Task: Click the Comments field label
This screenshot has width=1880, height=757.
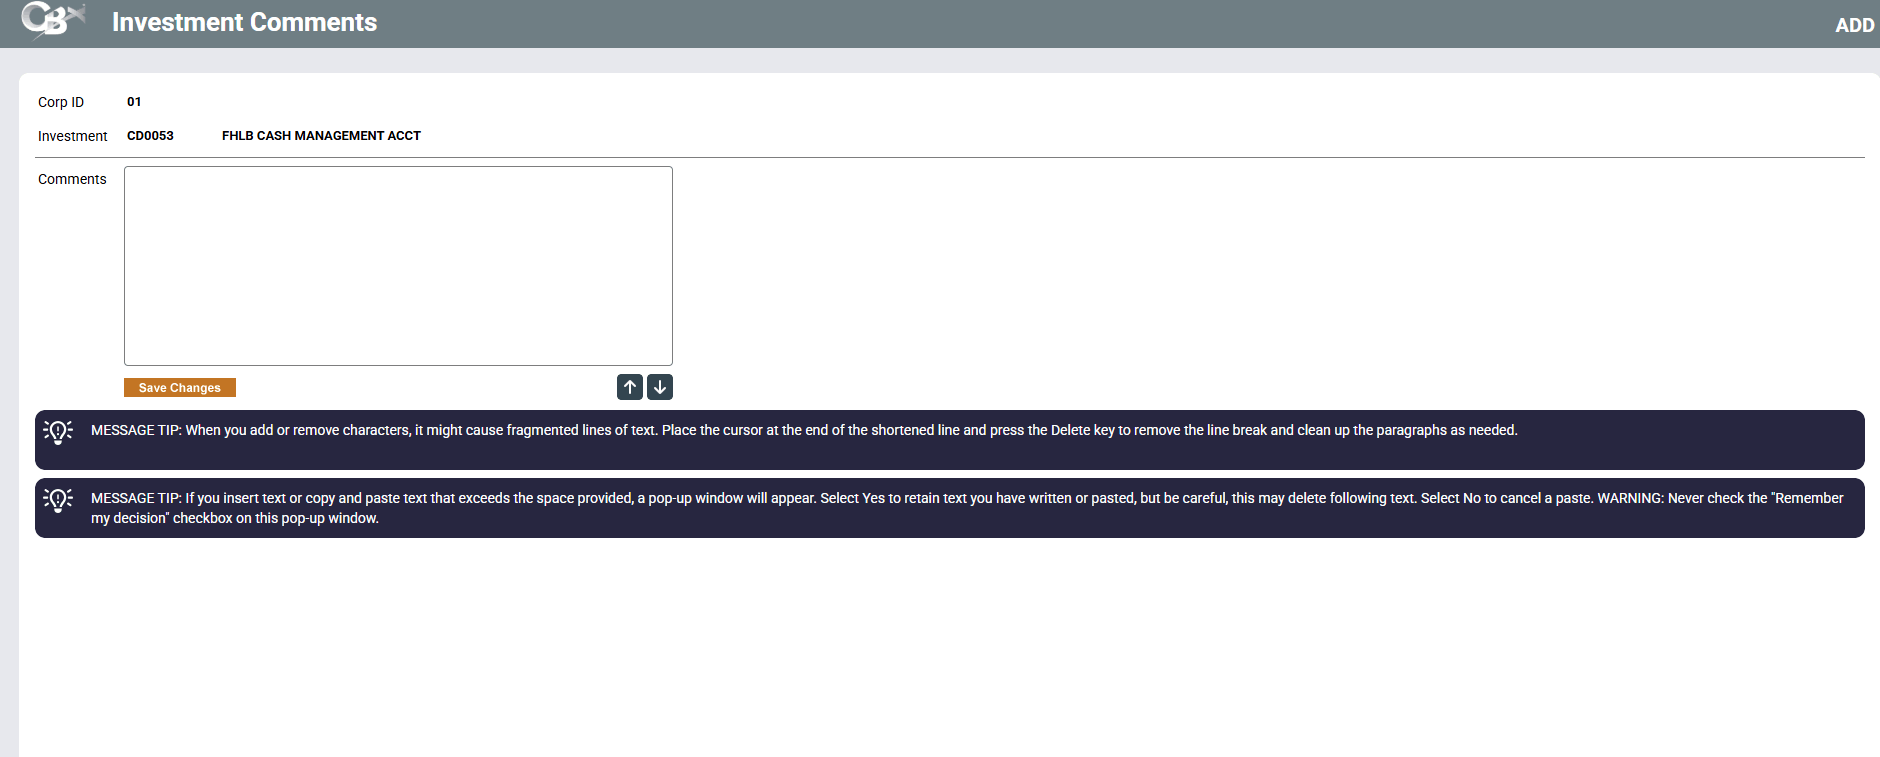Action: [72, 179]
